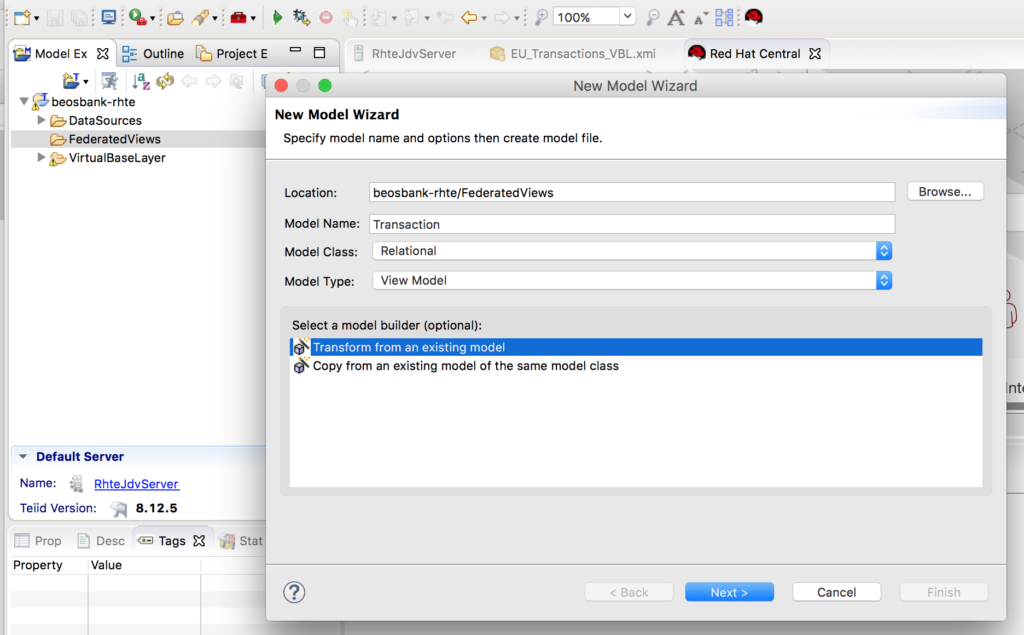
Task: Open the Model Class dropdown
Action: click(x=884, y=251)
